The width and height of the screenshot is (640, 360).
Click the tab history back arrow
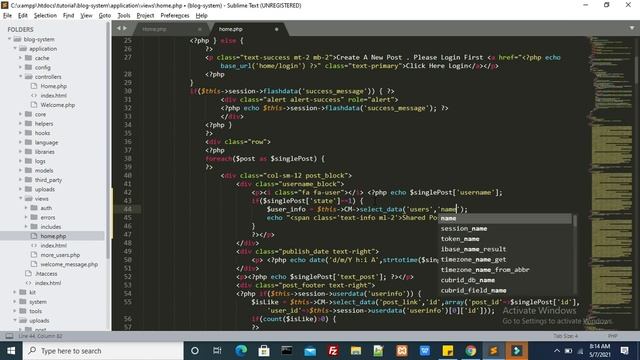pyautogui.click(x=119, y=28)
